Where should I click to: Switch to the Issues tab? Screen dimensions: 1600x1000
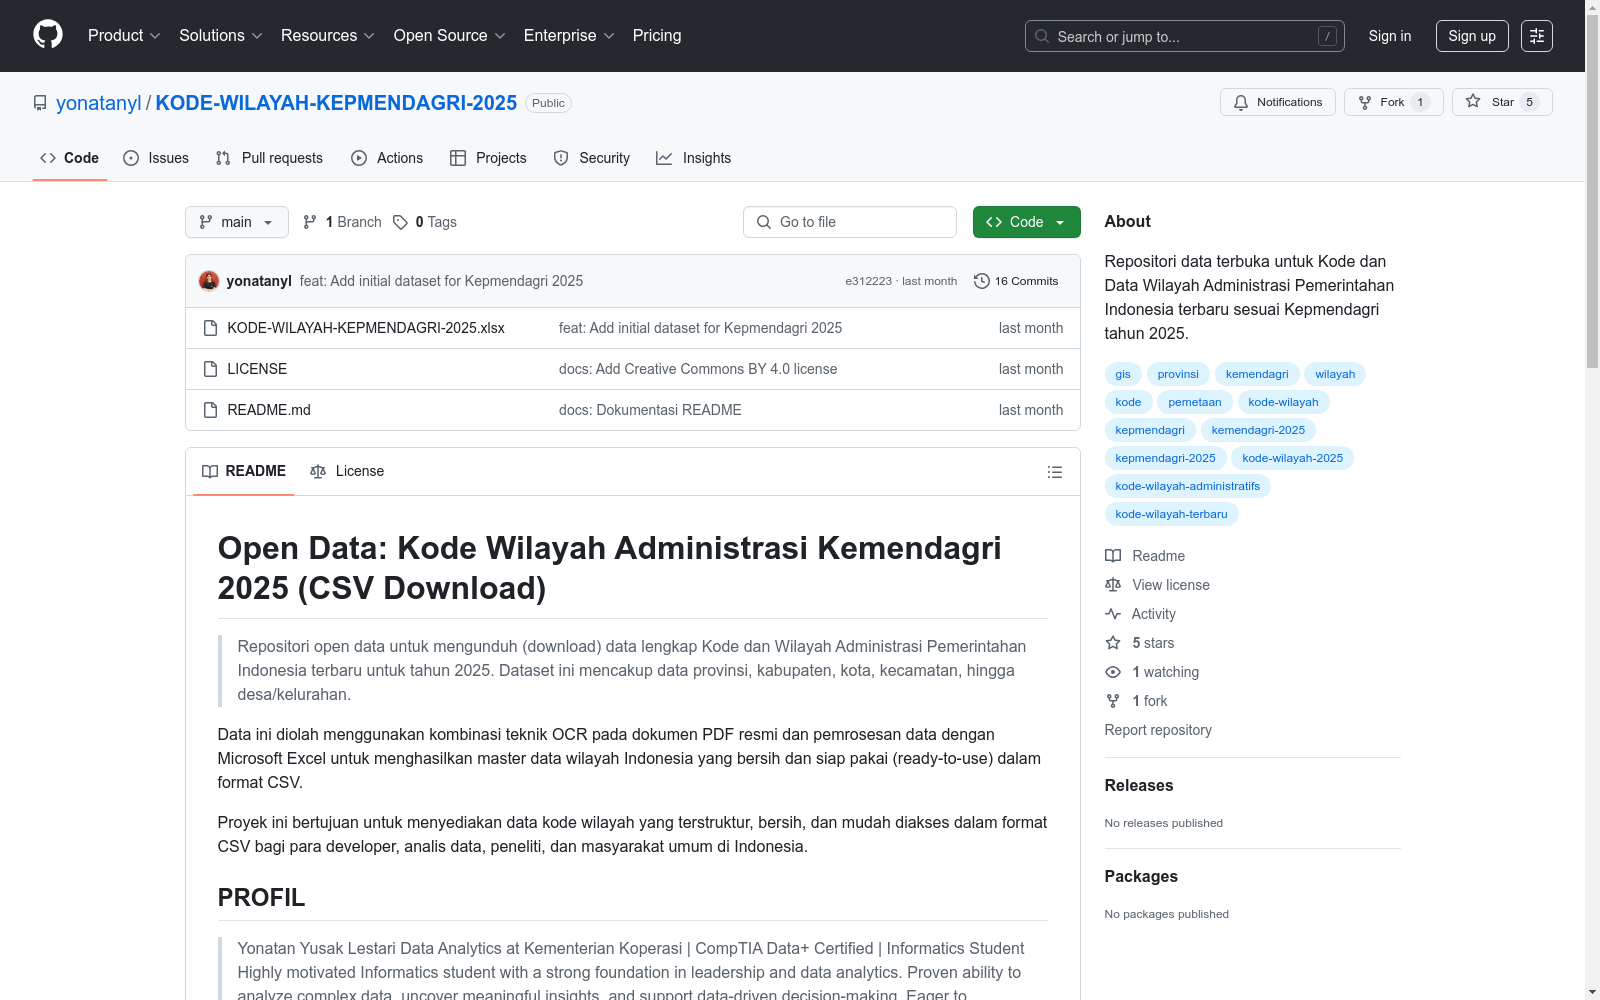[156, 158]
